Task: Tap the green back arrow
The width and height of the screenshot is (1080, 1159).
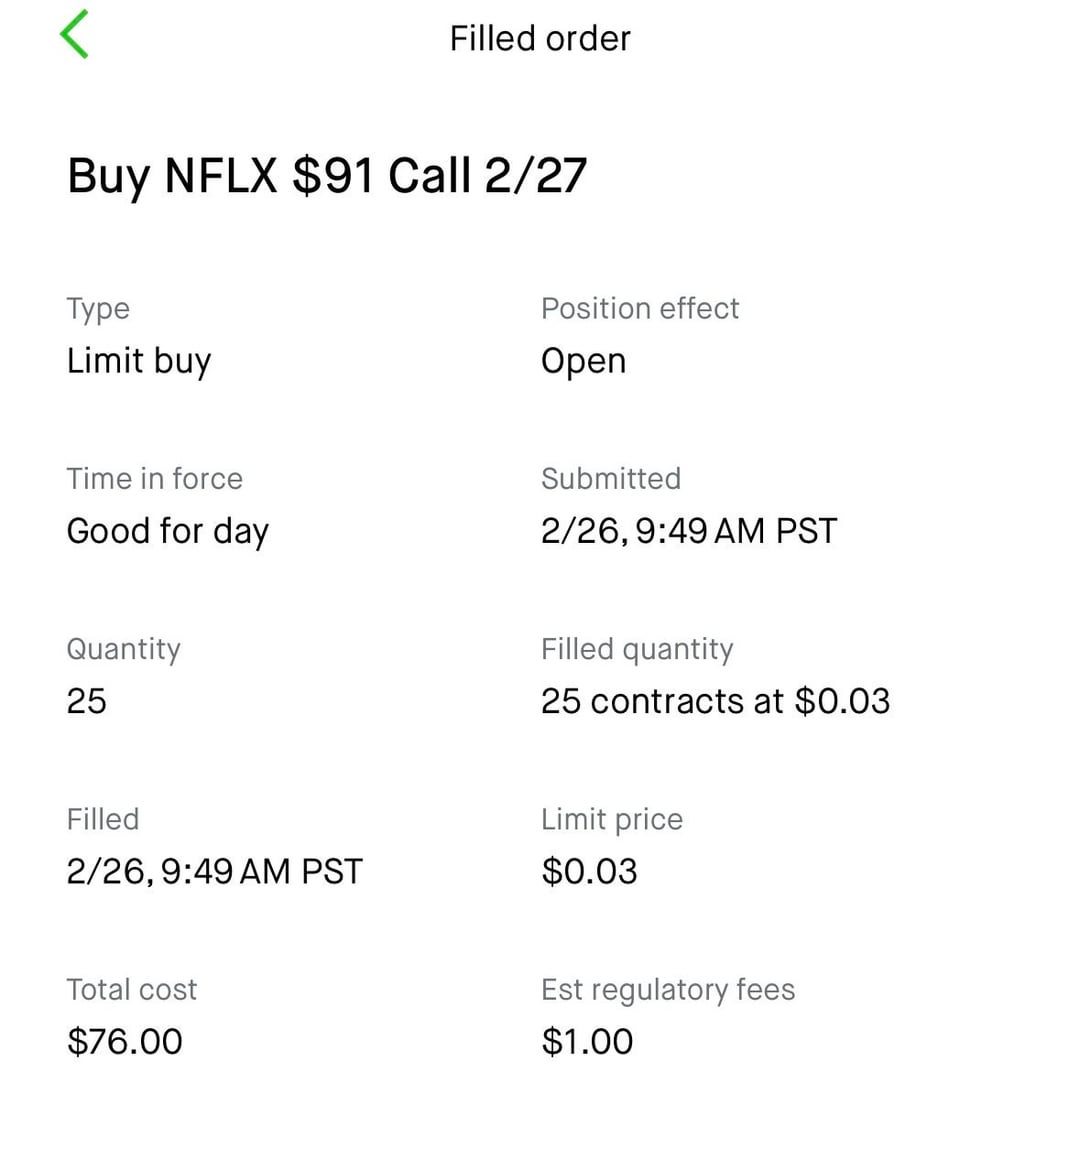Action: tap(75, 34)
